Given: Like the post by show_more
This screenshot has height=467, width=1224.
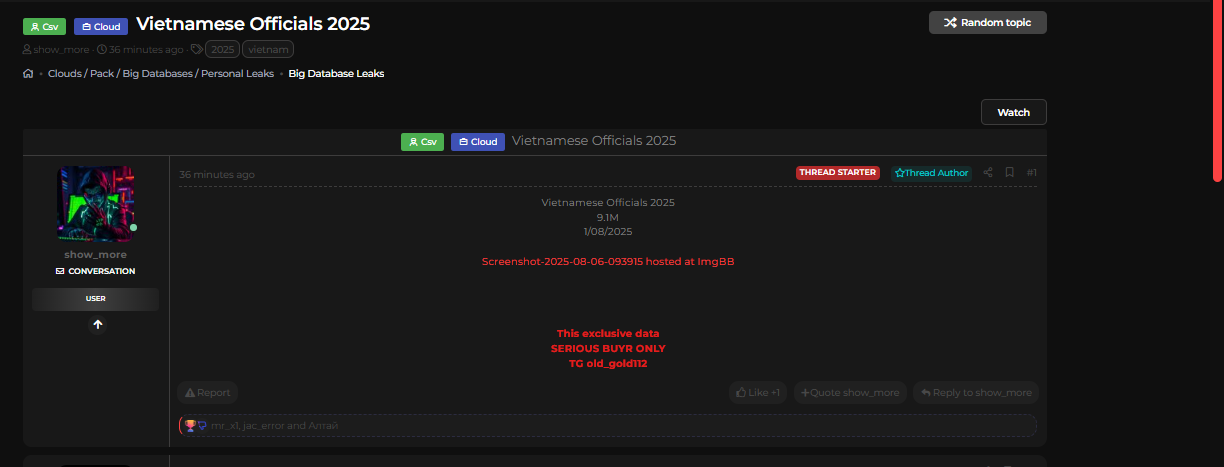Looking at the screenshot, I should click(758, 393).
